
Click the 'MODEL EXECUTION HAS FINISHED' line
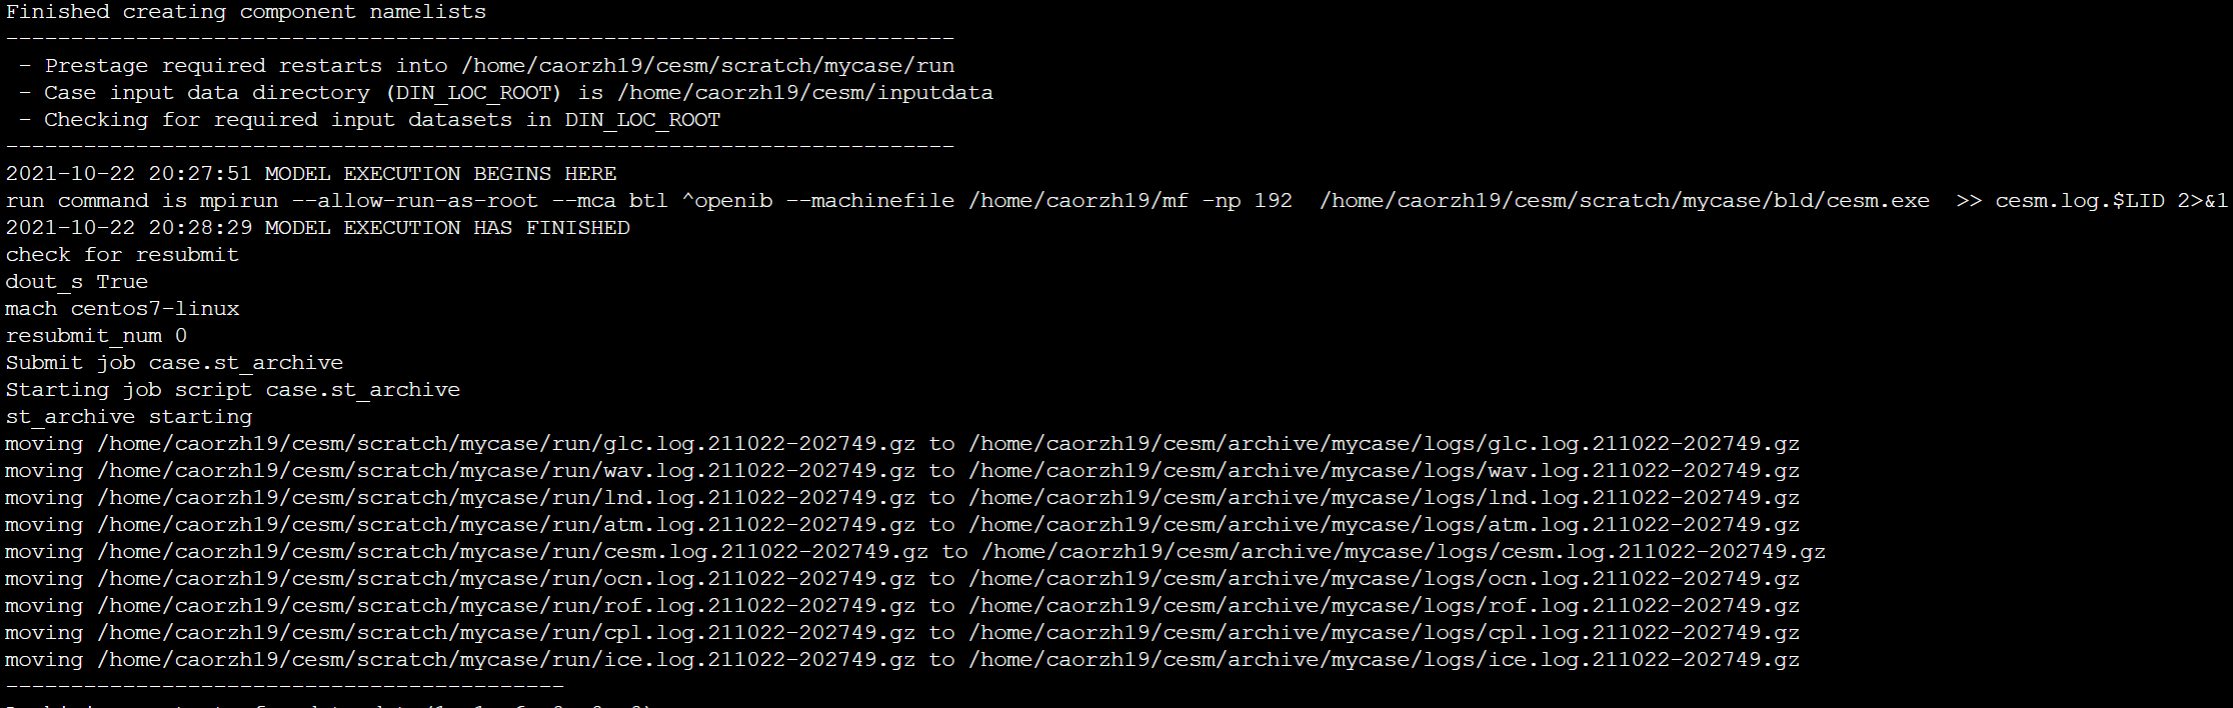click(x=318, y=228)
